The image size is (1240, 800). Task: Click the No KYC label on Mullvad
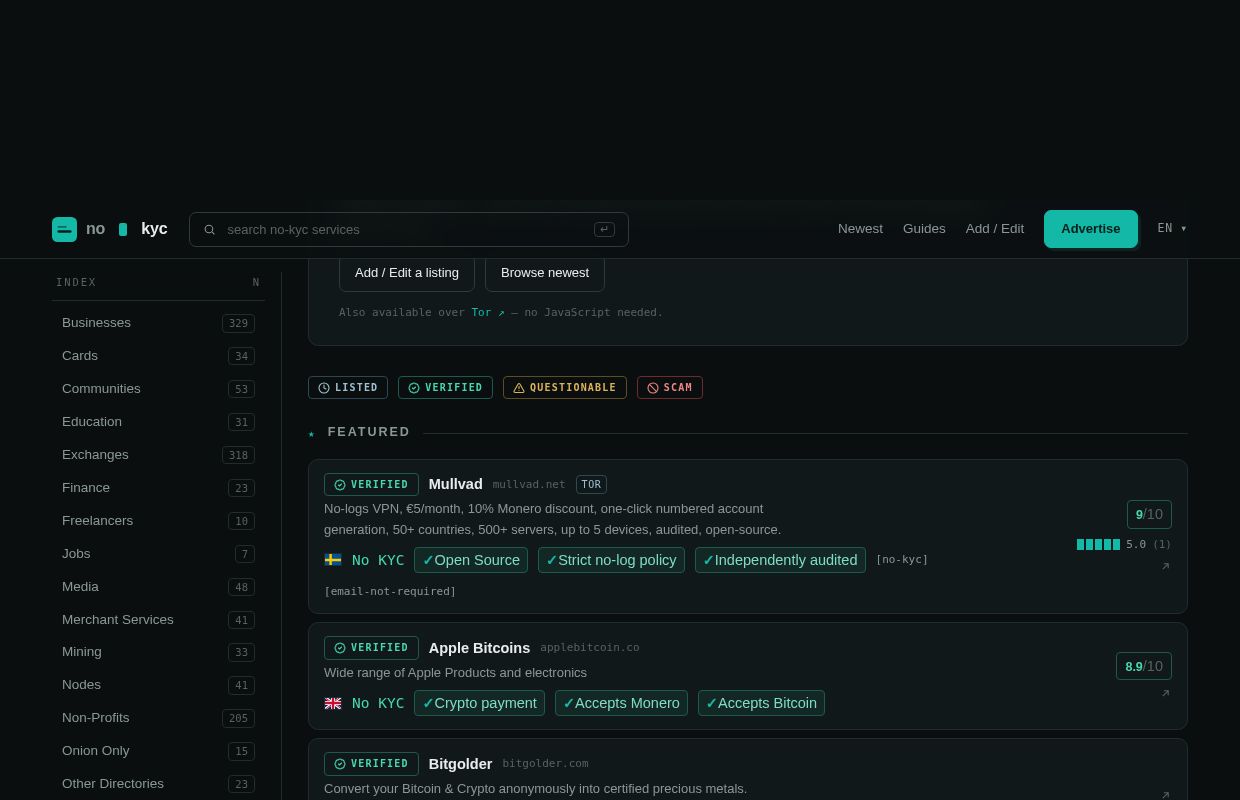click(x=378, y=560)
